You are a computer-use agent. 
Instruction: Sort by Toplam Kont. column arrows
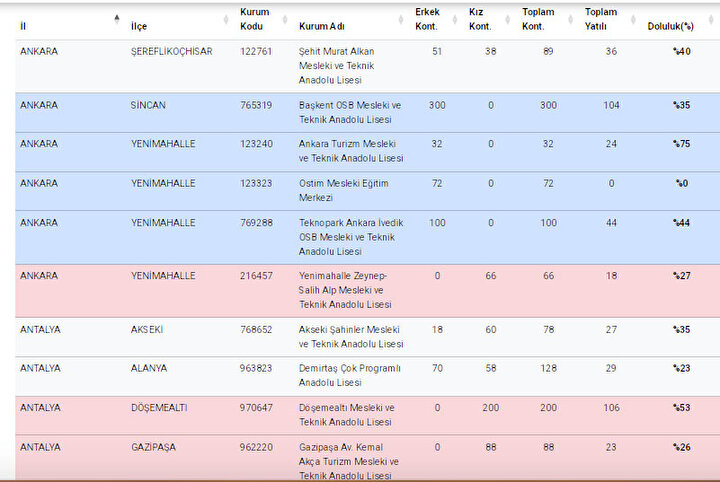coord(571,19)
